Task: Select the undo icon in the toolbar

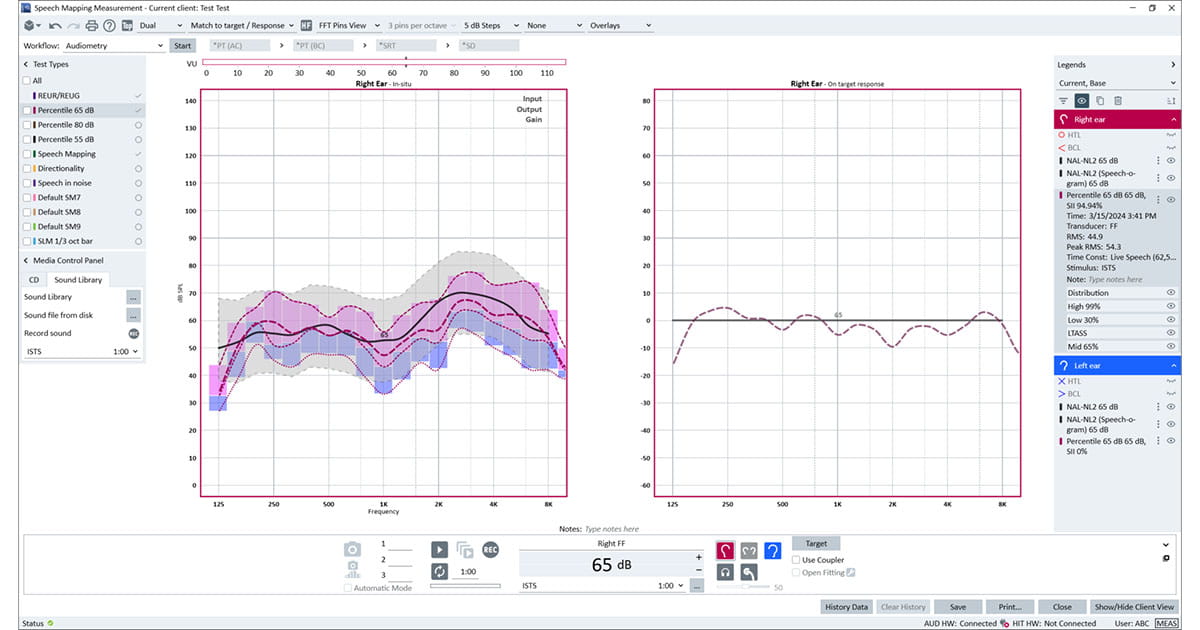Action: coord(56,25)
